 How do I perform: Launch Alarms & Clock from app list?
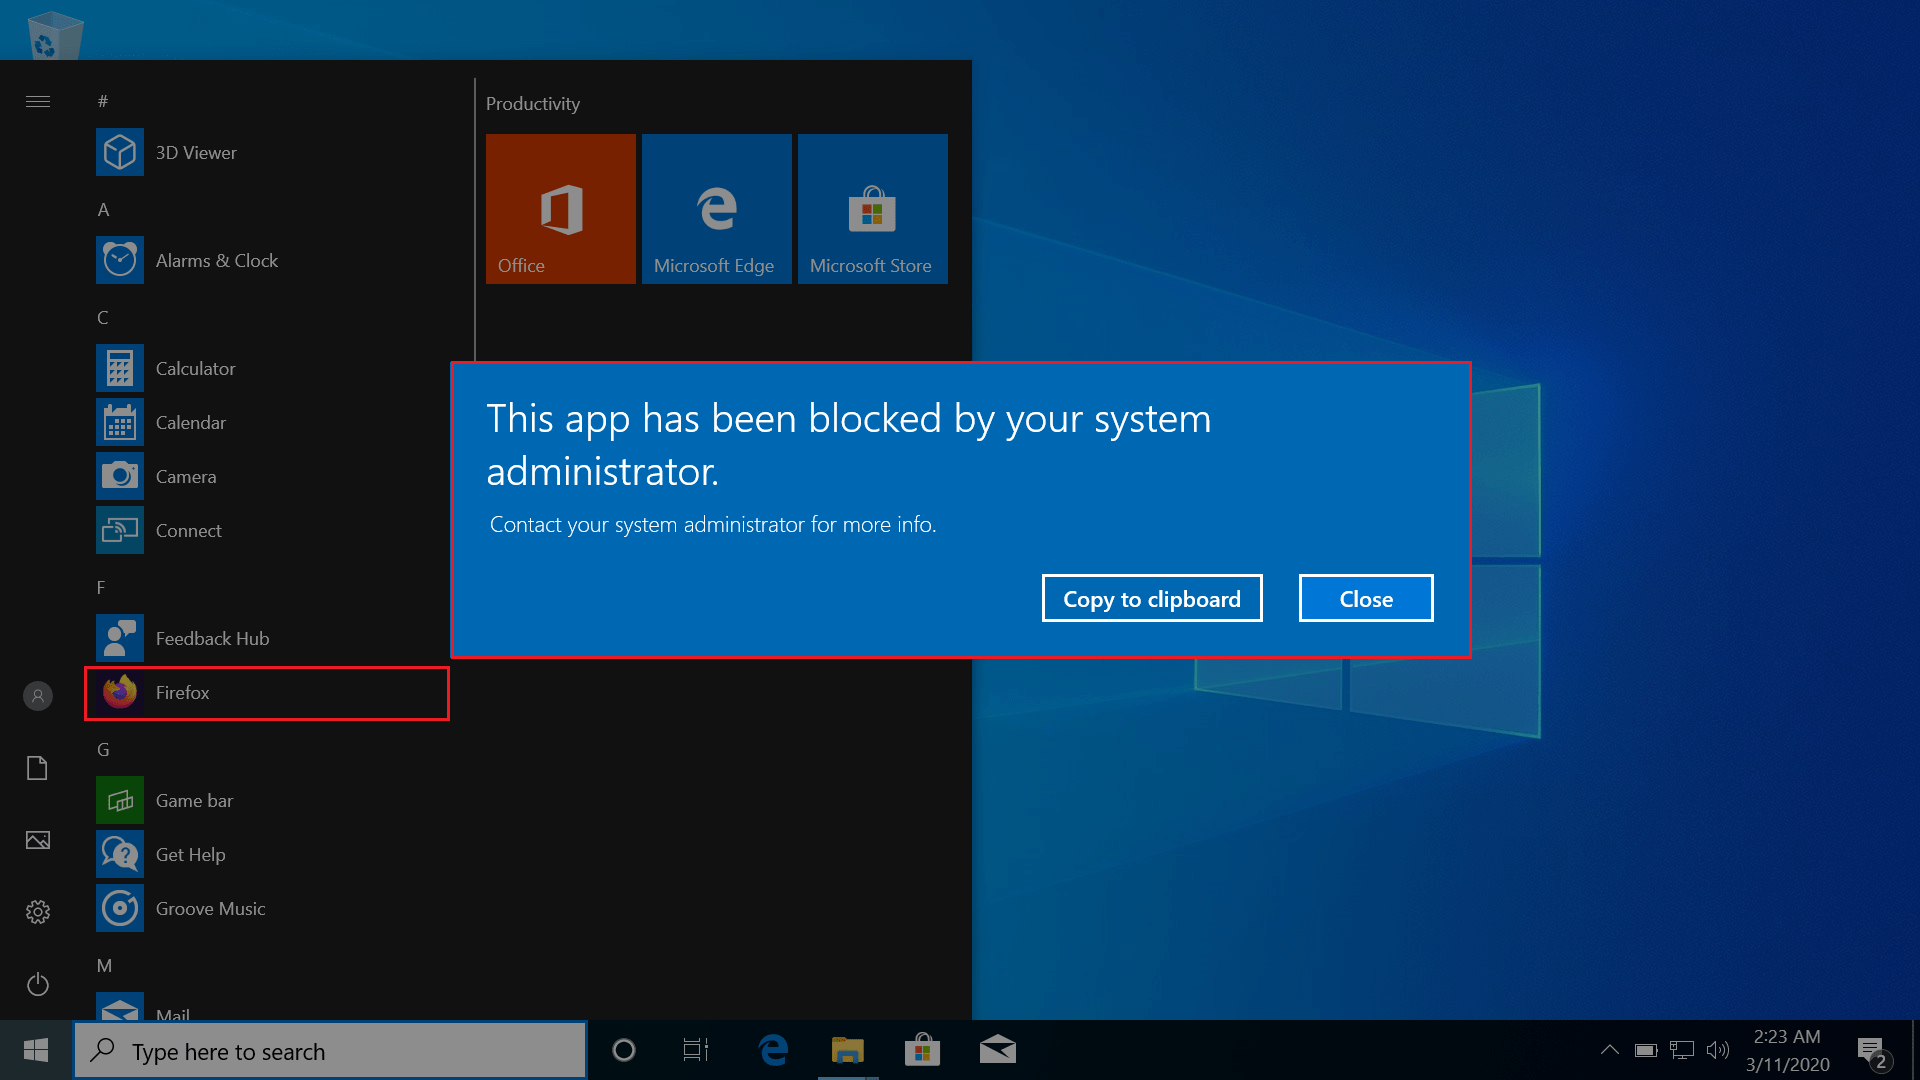pos(266,260)
